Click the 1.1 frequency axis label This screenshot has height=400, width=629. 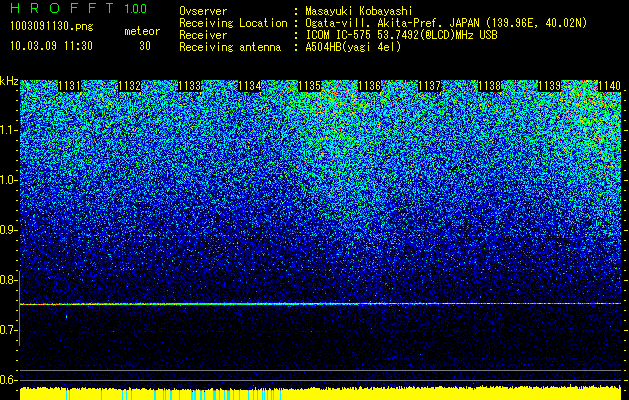point(7,130)
